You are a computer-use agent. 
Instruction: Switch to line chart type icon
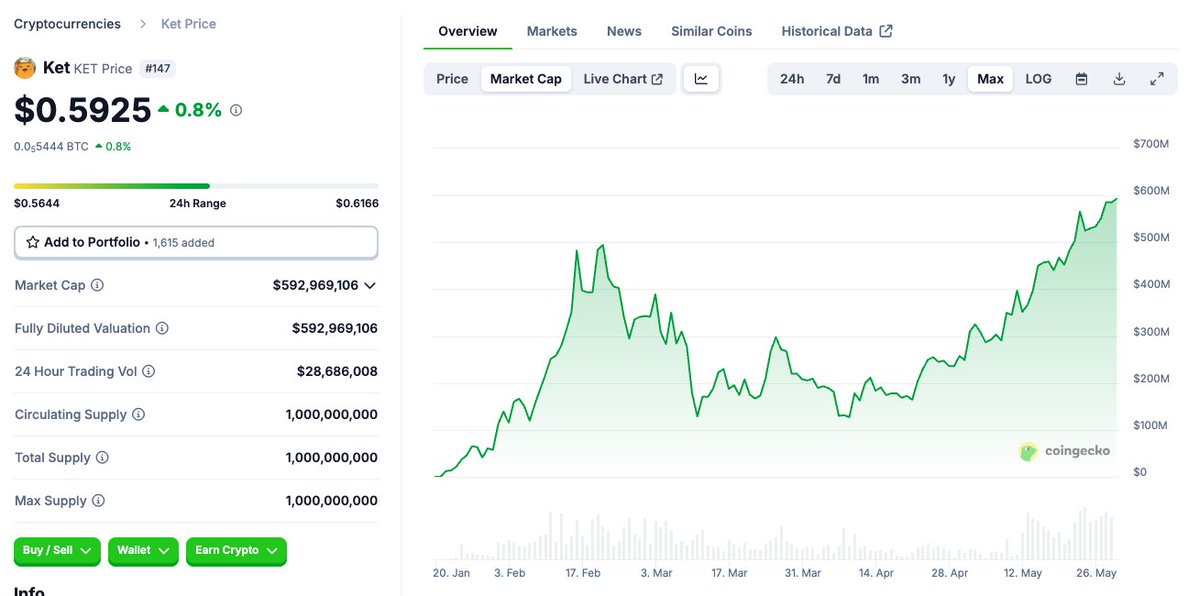[x=701, y=79]
